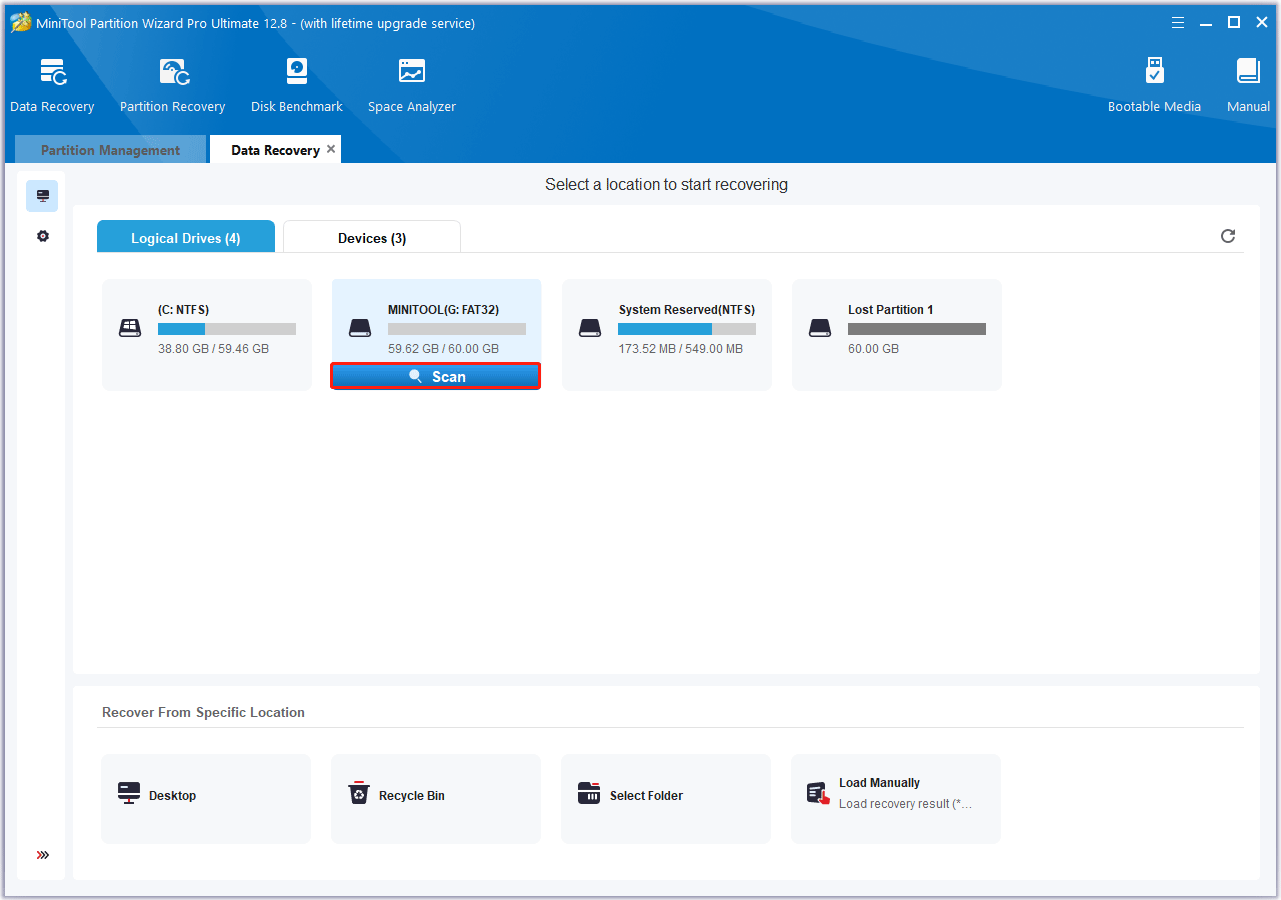
Task: Open the Space Analyzer tool
Action: point(411,85)
